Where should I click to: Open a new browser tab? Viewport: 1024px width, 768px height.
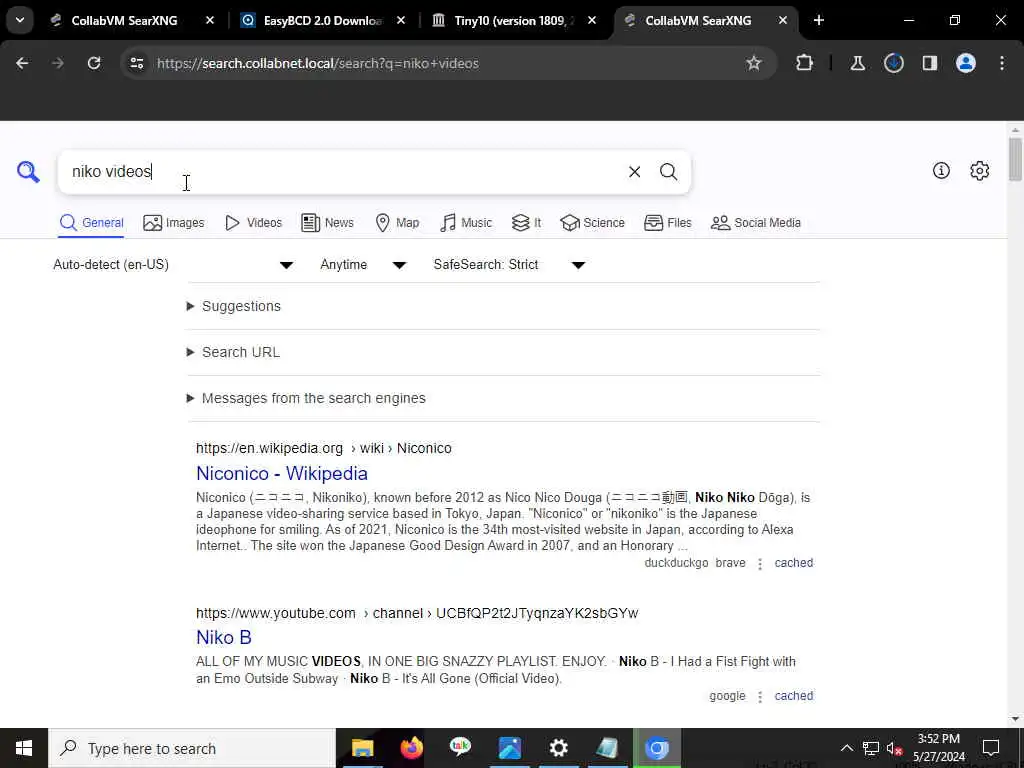(819, 20)
